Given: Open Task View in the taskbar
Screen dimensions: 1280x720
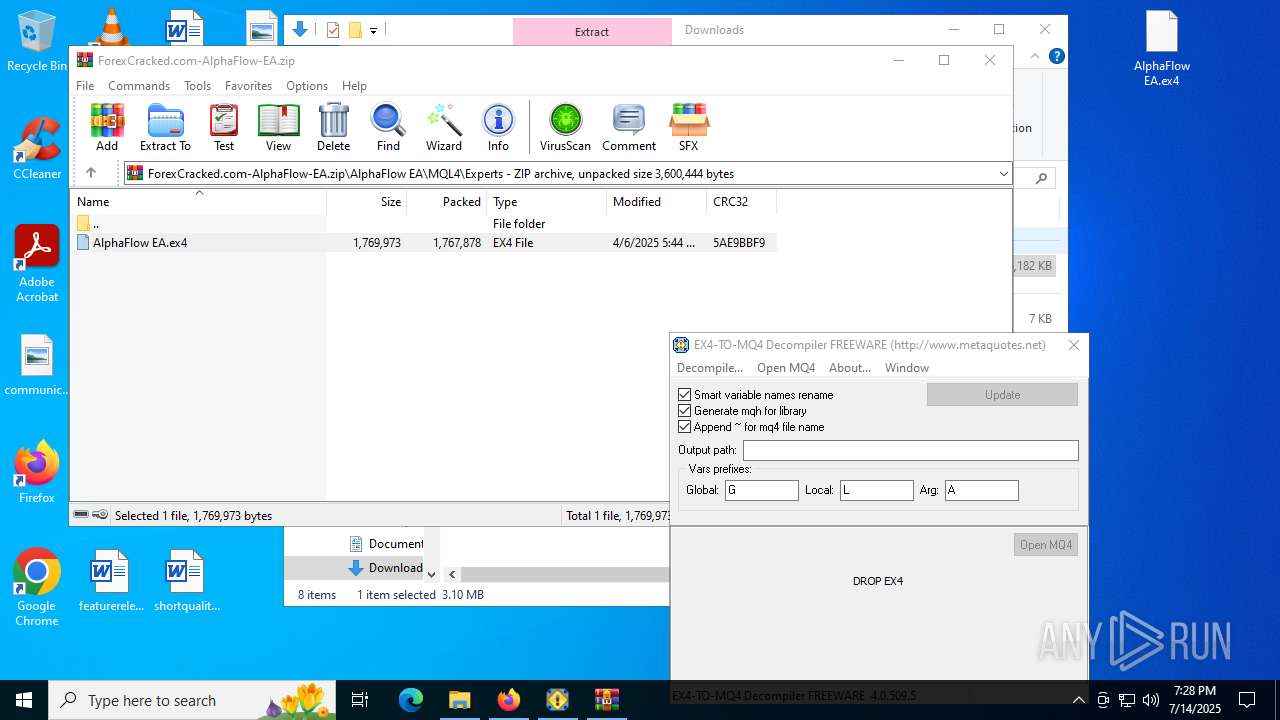Looking at the screenshot, I should [x=361, y=700].
